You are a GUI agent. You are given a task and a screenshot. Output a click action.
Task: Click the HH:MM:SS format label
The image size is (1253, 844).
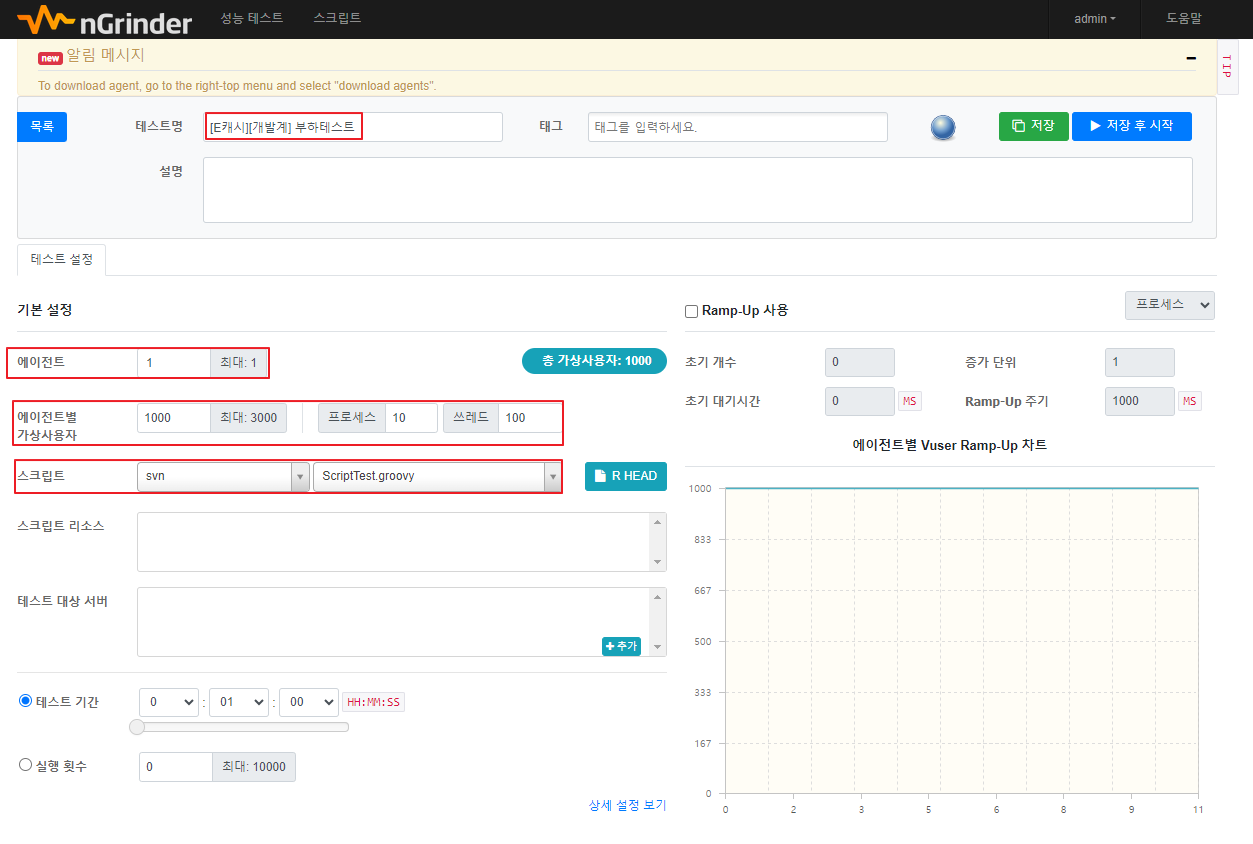373,702
